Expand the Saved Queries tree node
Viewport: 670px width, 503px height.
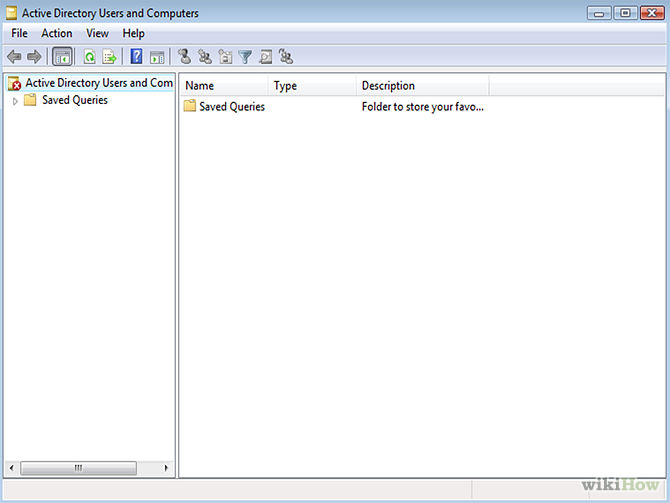15,101
